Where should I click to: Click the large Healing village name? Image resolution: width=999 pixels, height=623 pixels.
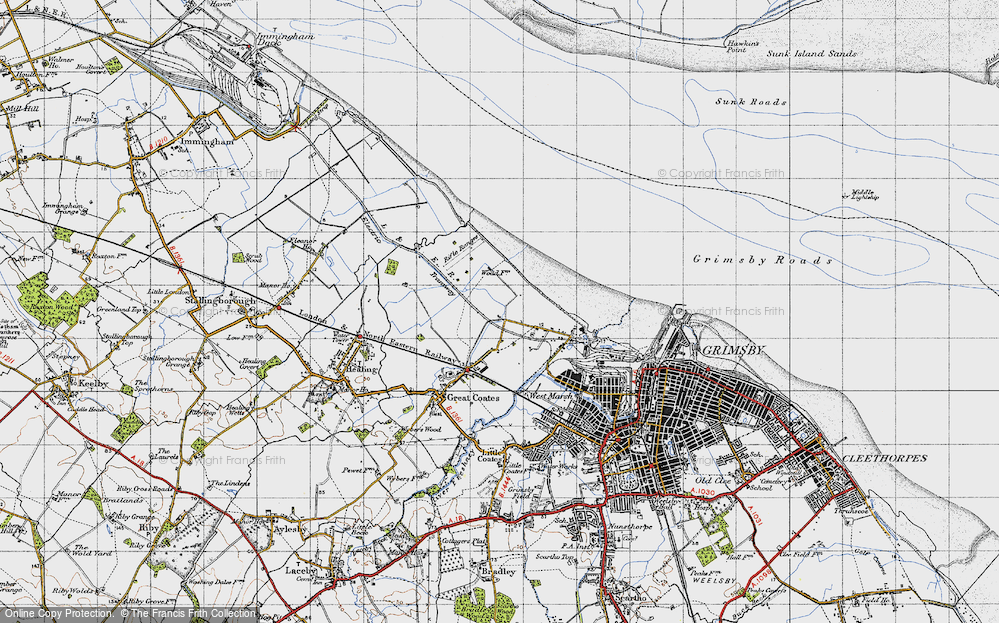coord(361,369)
